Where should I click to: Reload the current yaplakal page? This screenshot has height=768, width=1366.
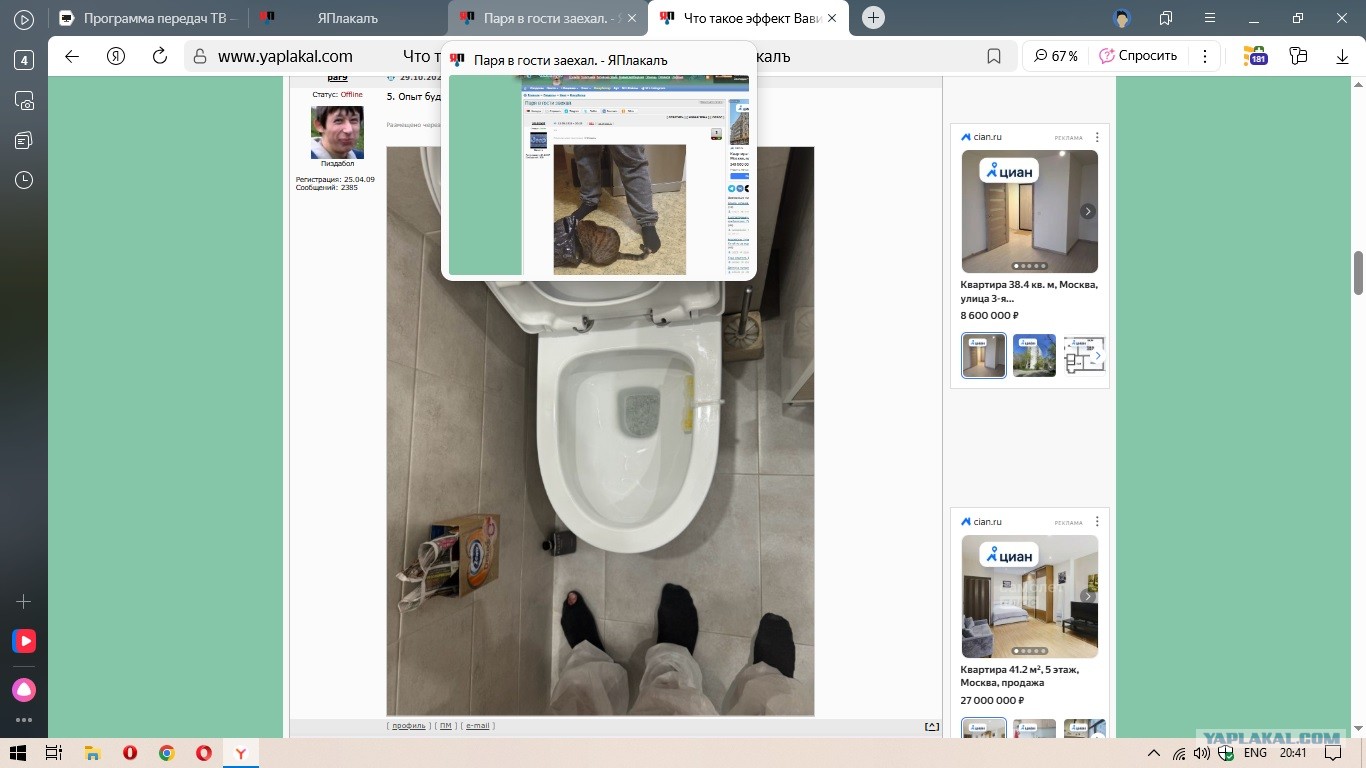click(x=160, y=56)
